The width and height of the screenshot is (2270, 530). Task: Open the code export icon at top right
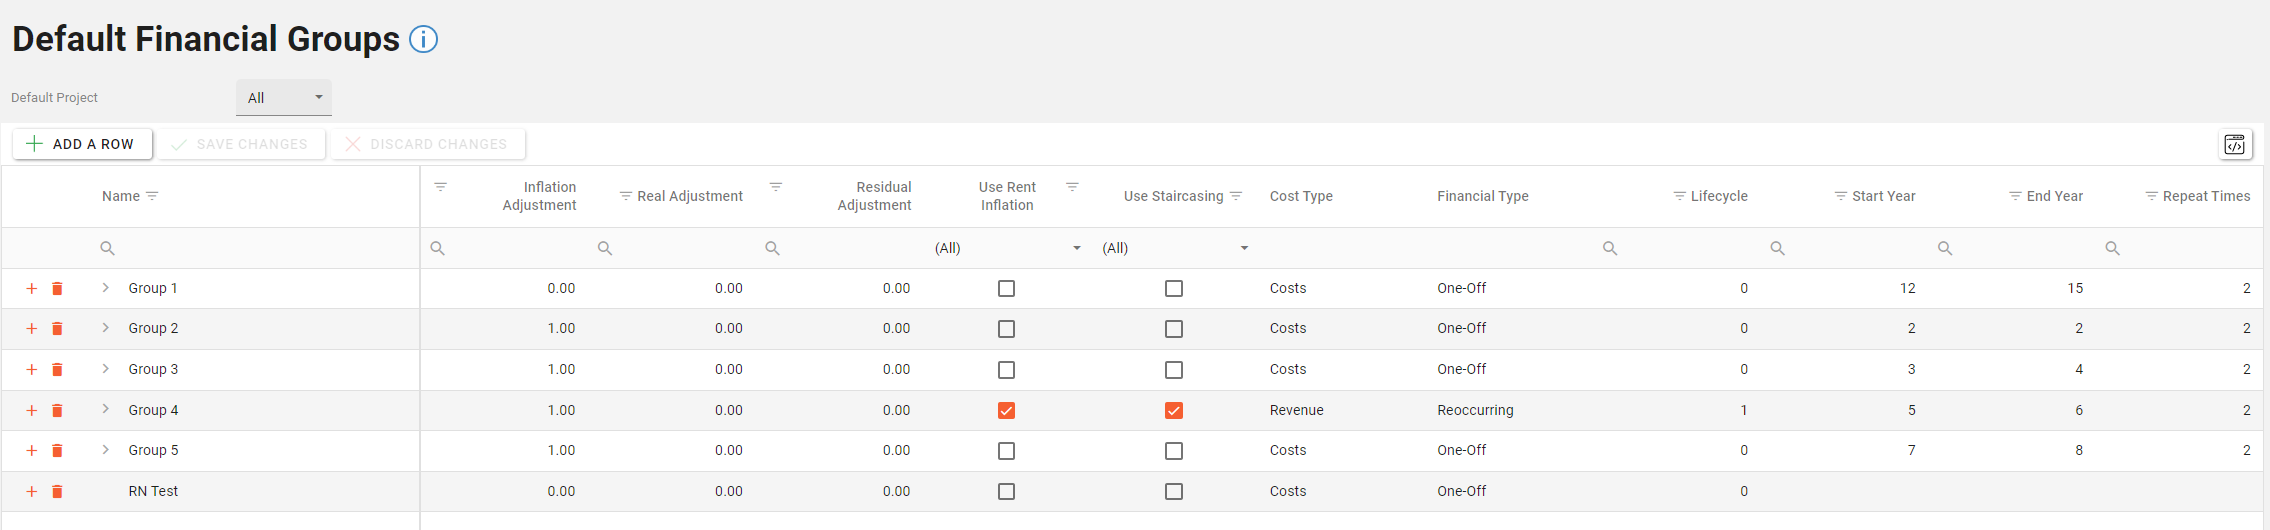(2234, 145)
